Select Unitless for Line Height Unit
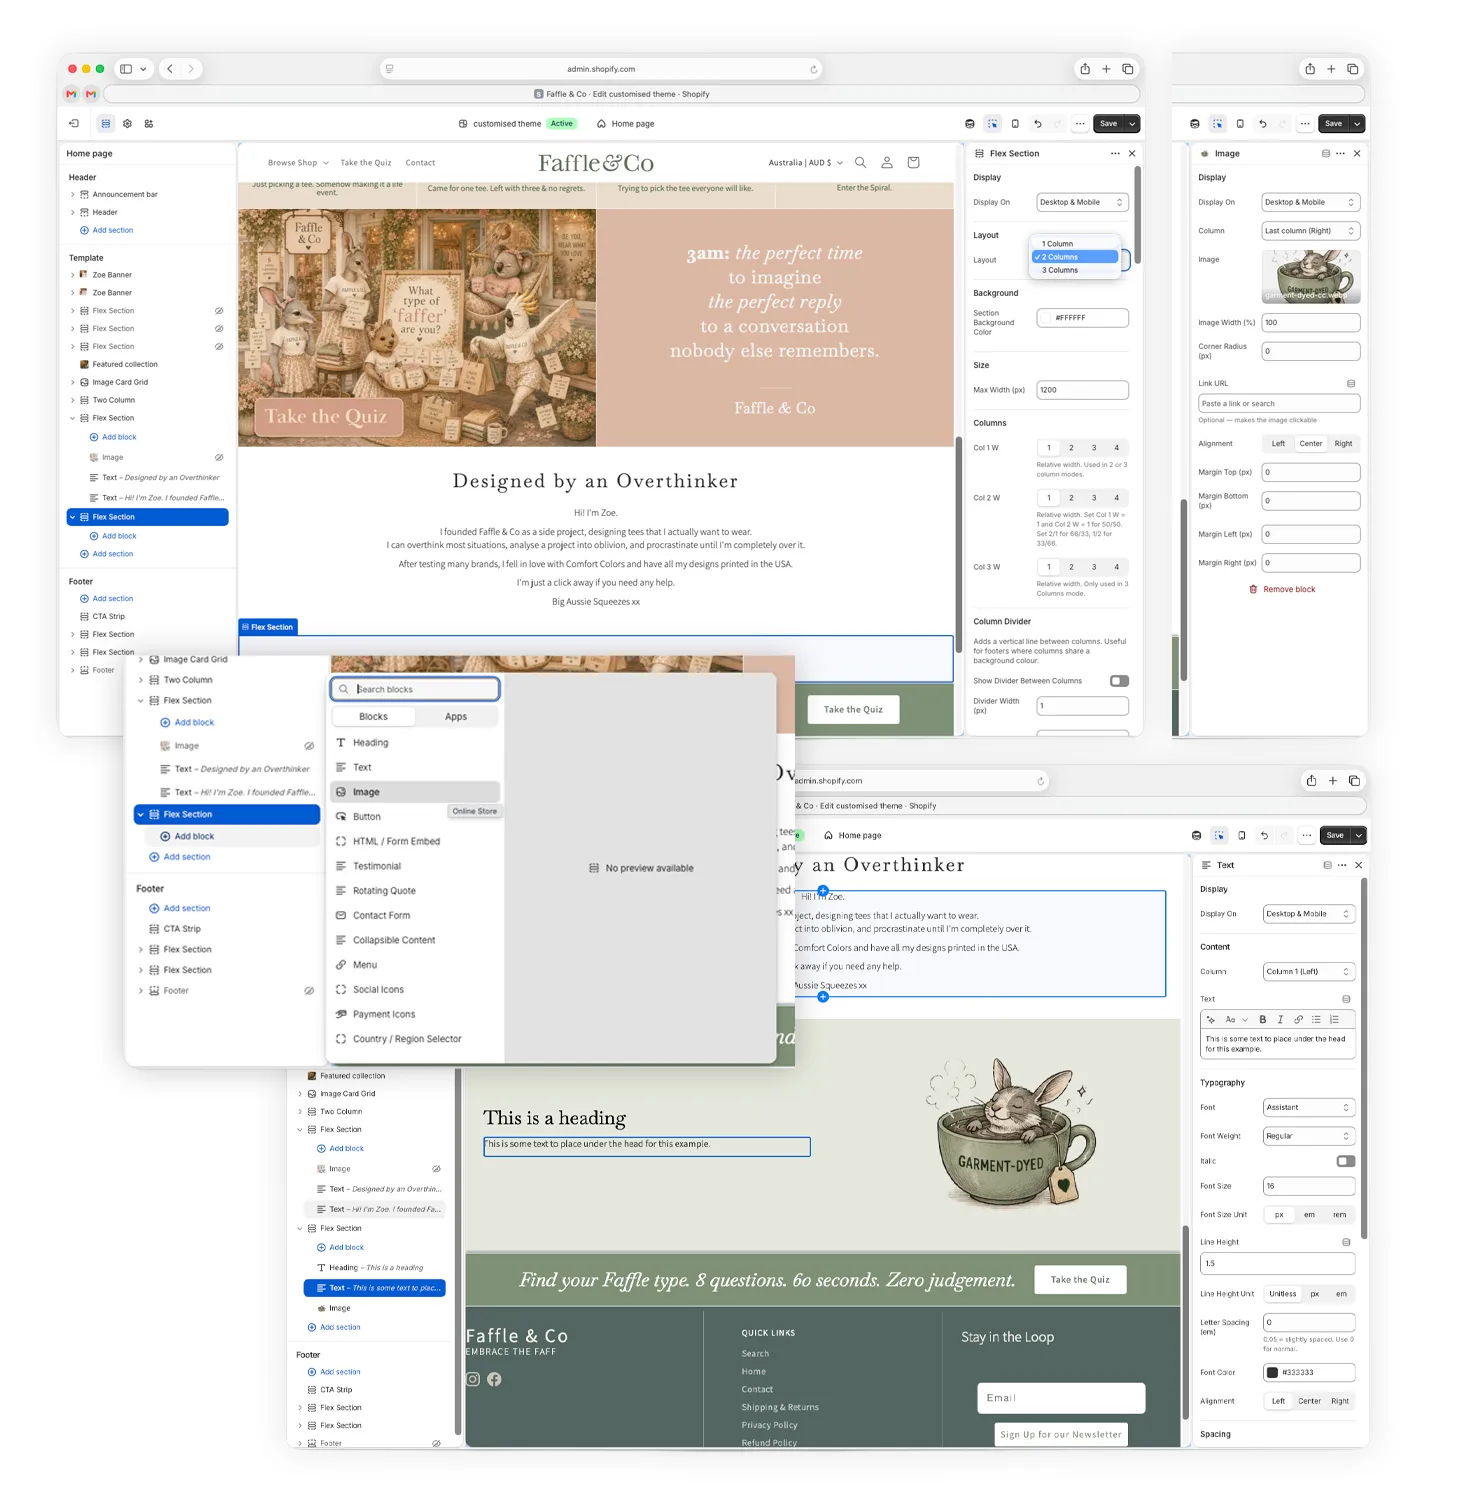 pos(1283,1294)
